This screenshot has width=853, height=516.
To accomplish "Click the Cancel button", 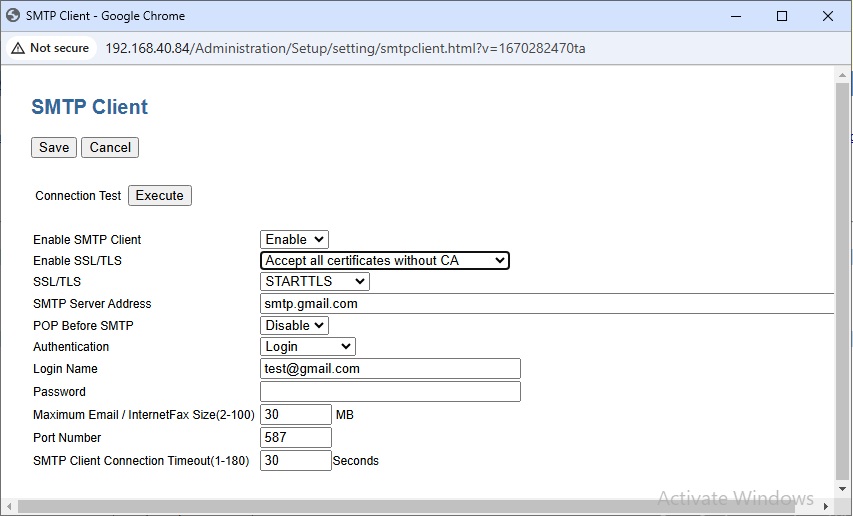I will pos(110,147).
